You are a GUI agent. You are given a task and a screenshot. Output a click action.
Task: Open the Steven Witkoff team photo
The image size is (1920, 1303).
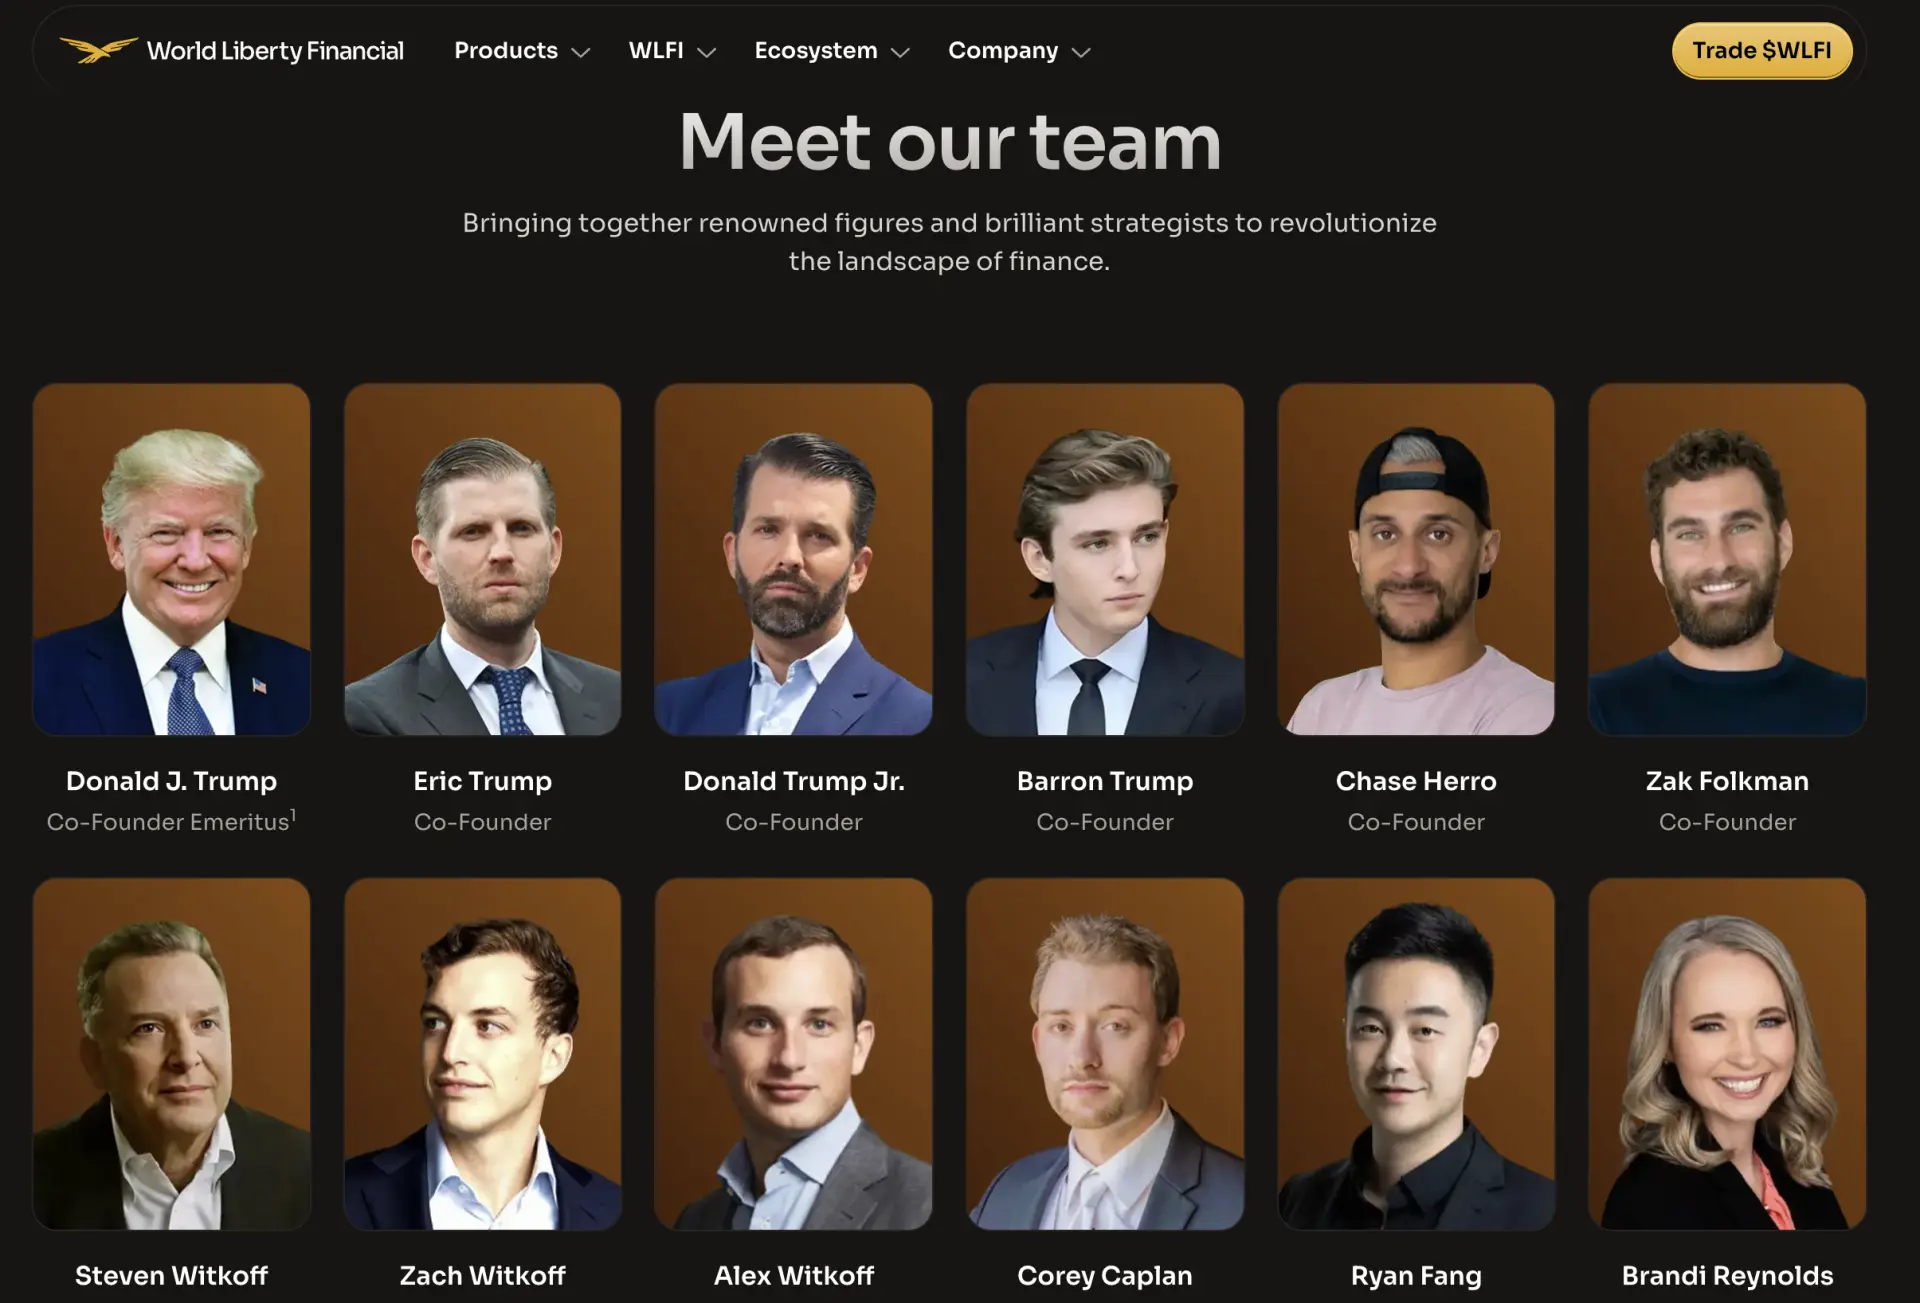coord(172,1054)
